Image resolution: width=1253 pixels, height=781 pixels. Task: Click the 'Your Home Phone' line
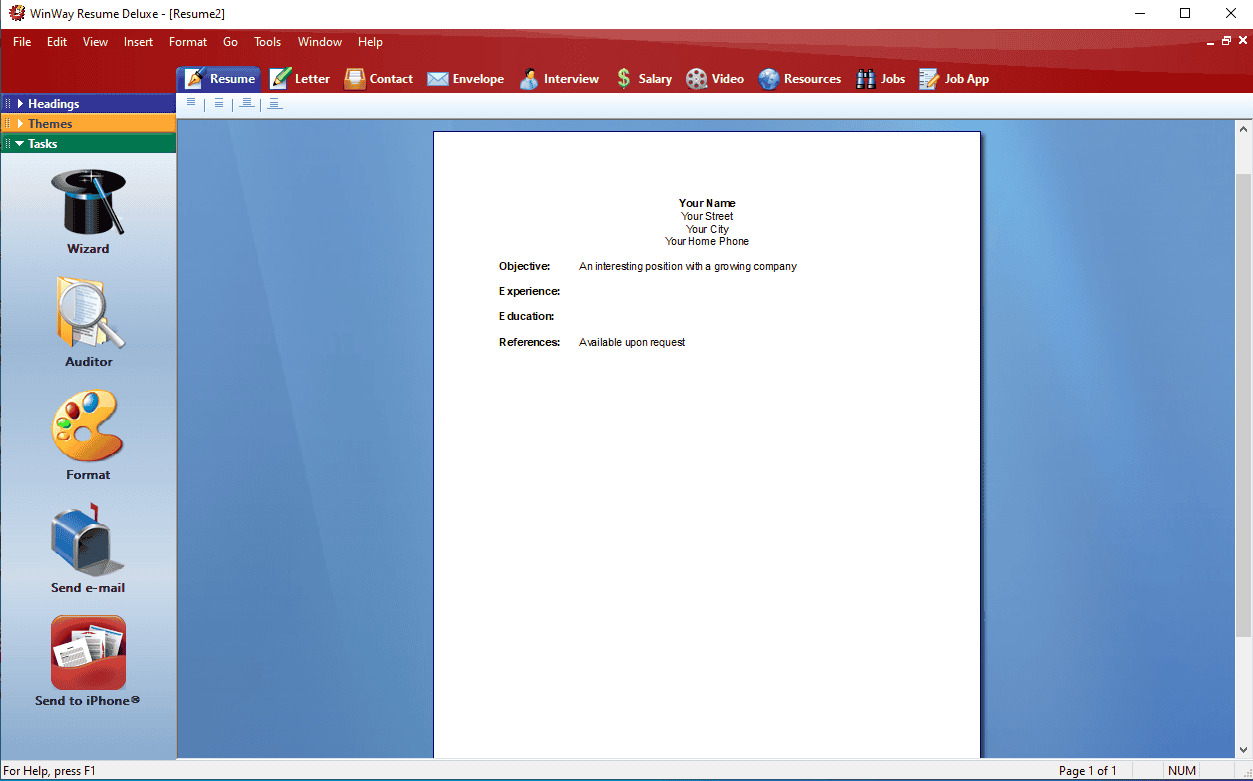(x=707, y=241)
